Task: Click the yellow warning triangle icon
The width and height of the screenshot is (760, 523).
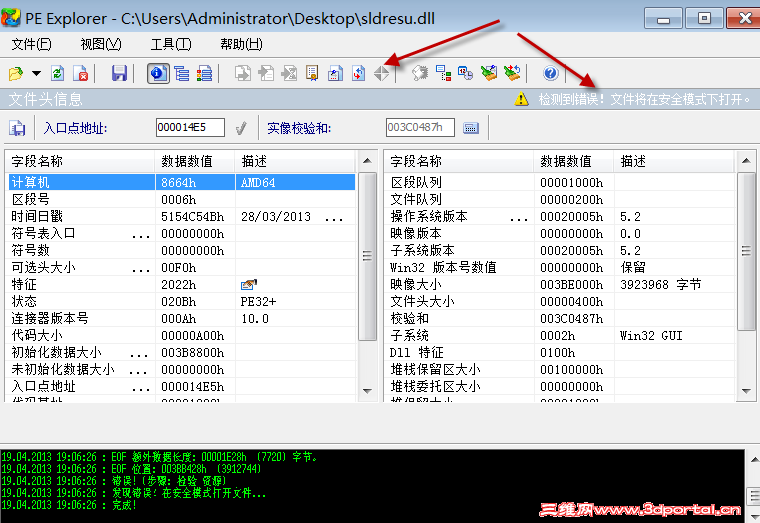Action: point(522,99)
